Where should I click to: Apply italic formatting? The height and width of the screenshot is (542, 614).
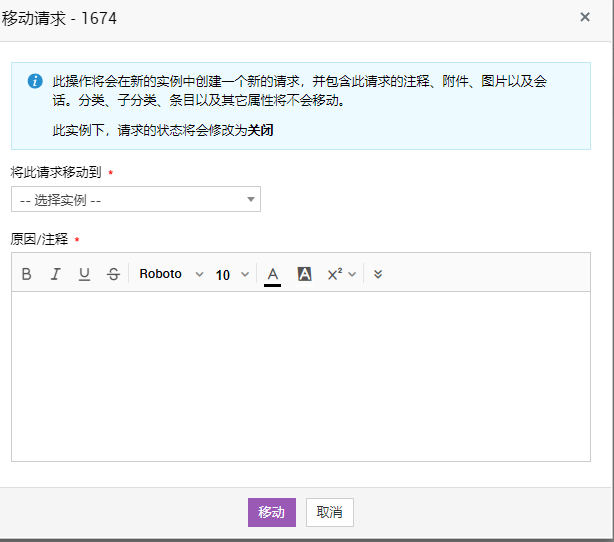click(56, 274)
